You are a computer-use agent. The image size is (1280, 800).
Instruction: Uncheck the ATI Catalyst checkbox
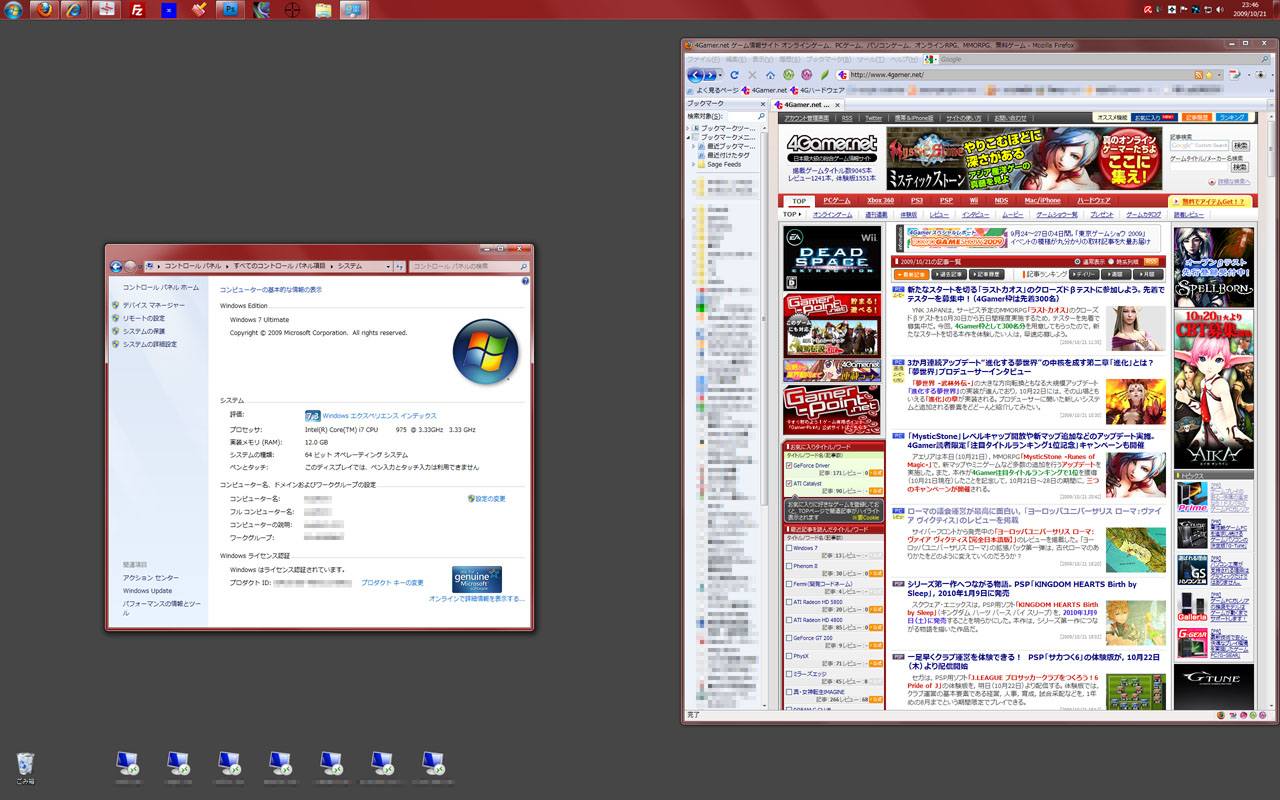click(x=790, y=483)
